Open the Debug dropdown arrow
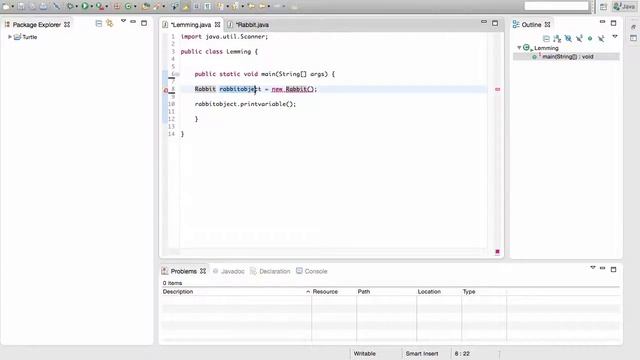The image size is (640, 360). pyautogui.click(x=77, y=6)
